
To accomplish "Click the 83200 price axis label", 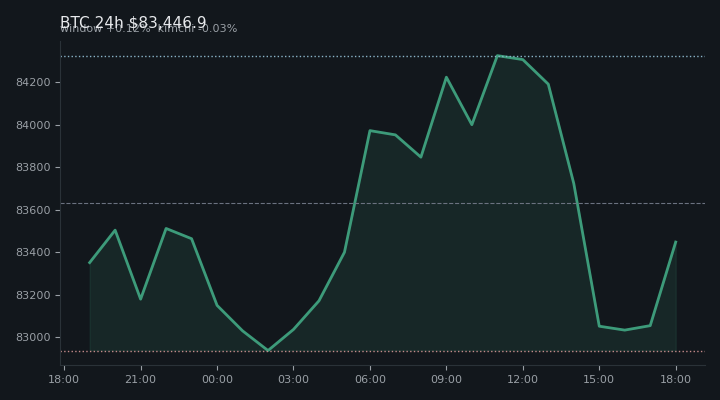I will 33,295.
